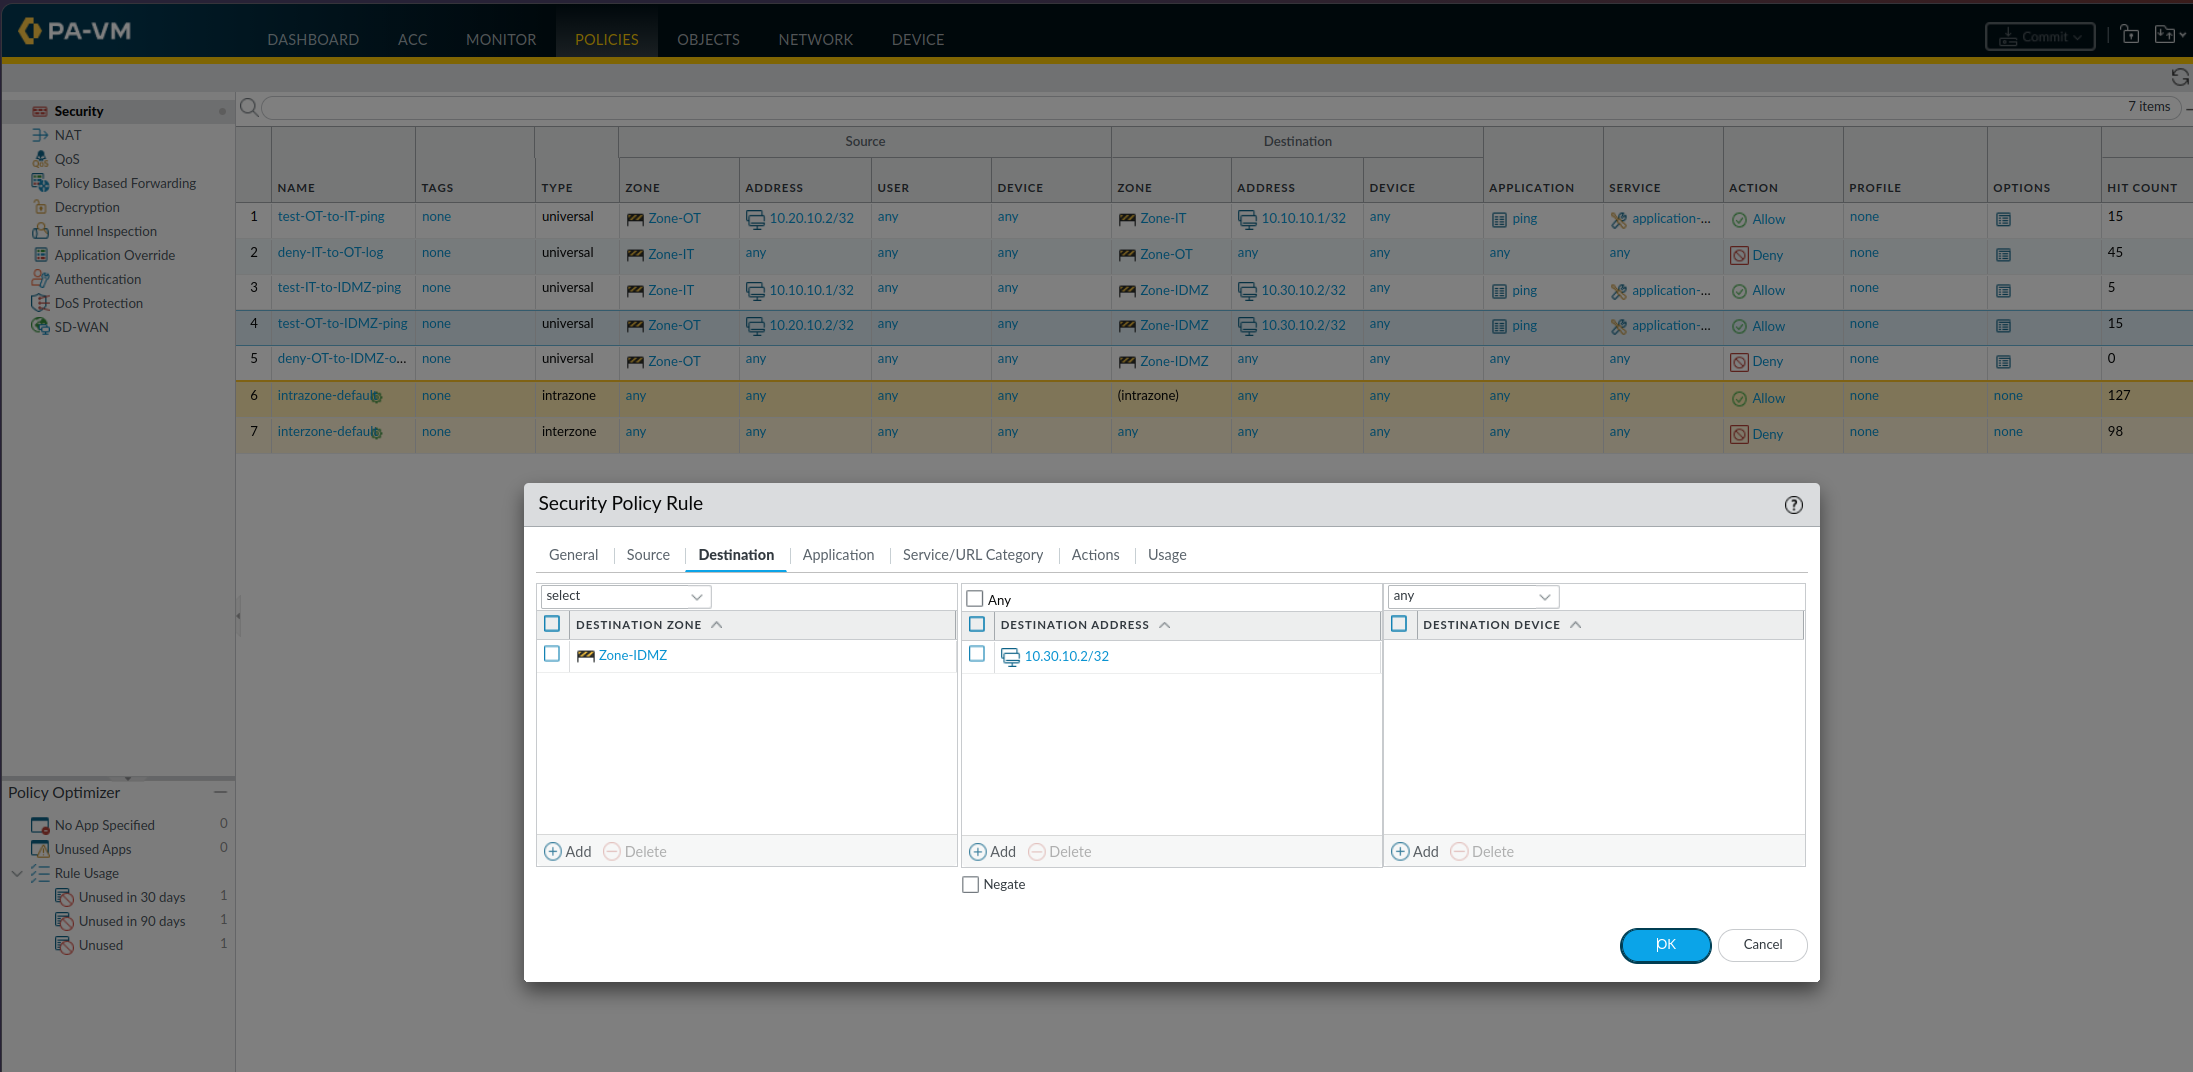Click the Deny icon of deny-IT-to-OT-log rule
The height and width of the screenshot is (1072, 2193).
coord(1739,255)
